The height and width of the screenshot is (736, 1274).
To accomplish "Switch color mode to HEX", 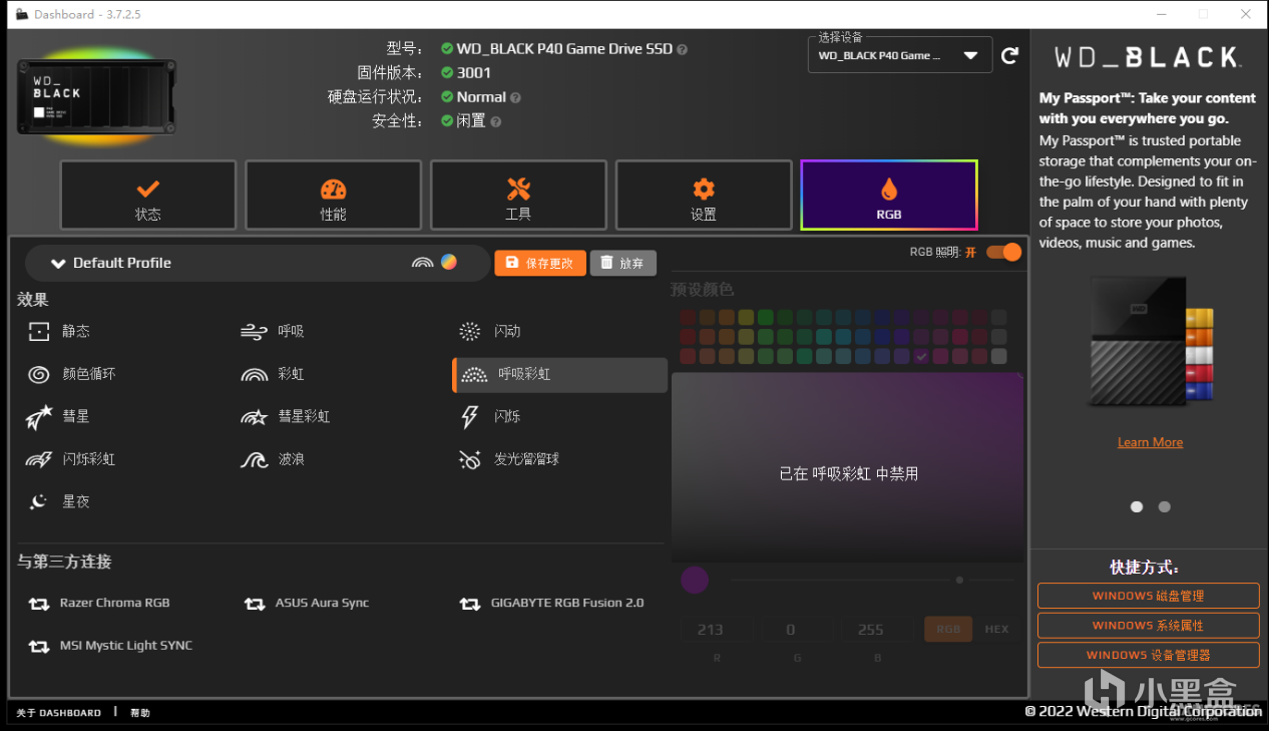I will [996, 631].
